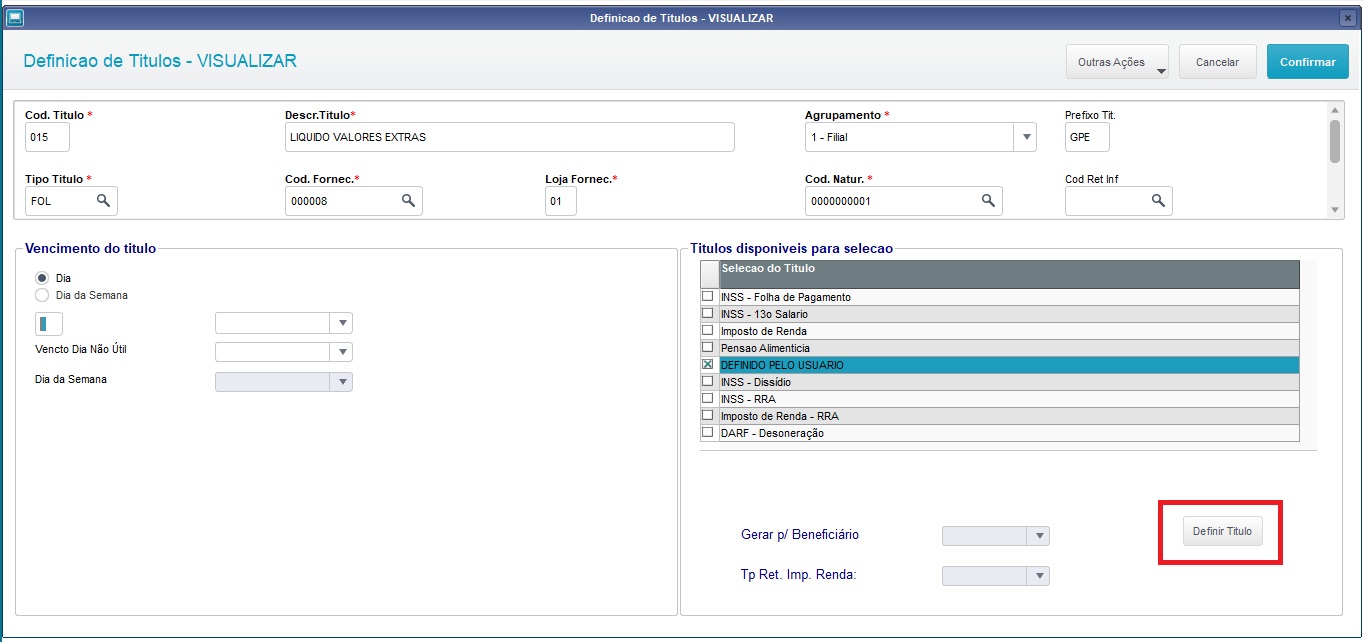The width and height of the screenshot is (1364, 642).
Task: Click the lookup magnifier in Cod. Fornec. field
Action: 408,201
